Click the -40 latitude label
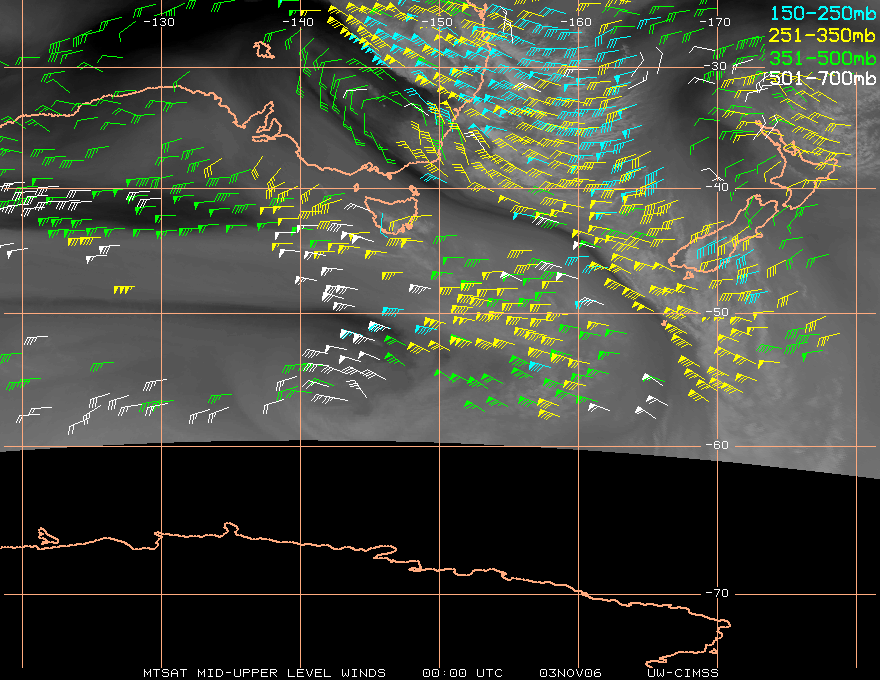 coord(717,187)
